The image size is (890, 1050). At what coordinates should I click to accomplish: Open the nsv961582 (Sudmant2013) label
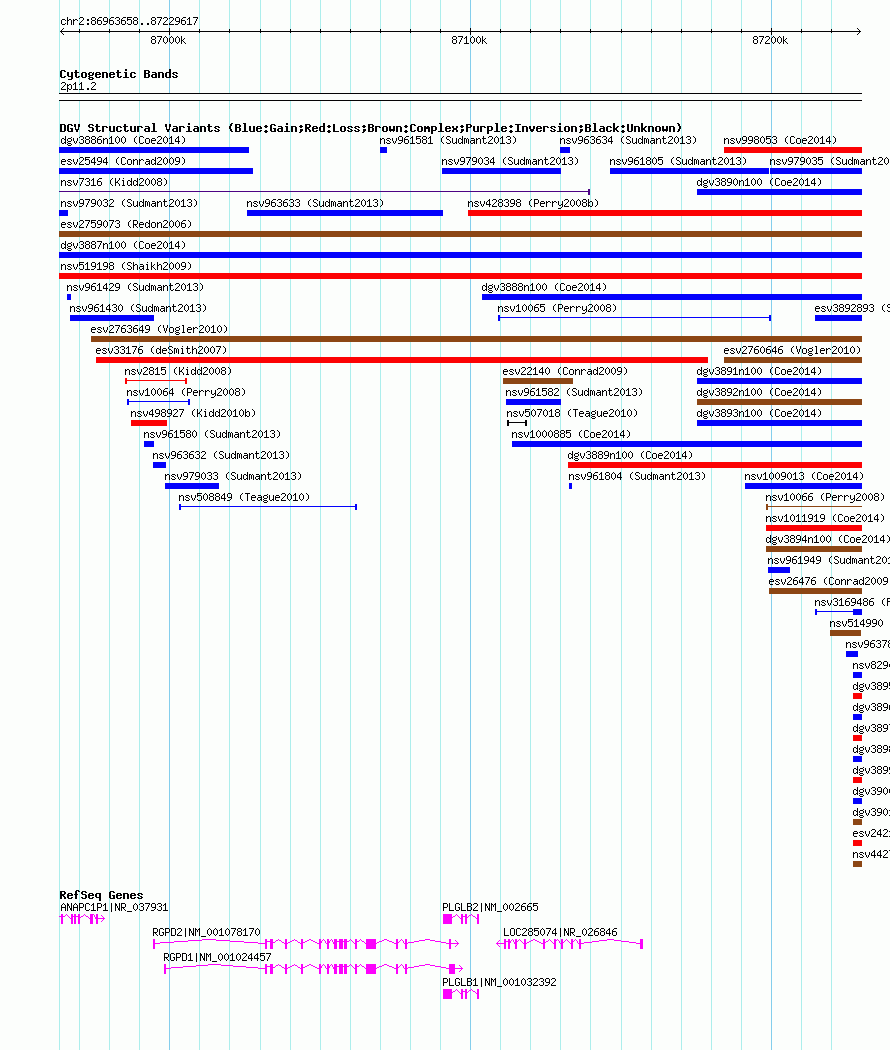574,392
